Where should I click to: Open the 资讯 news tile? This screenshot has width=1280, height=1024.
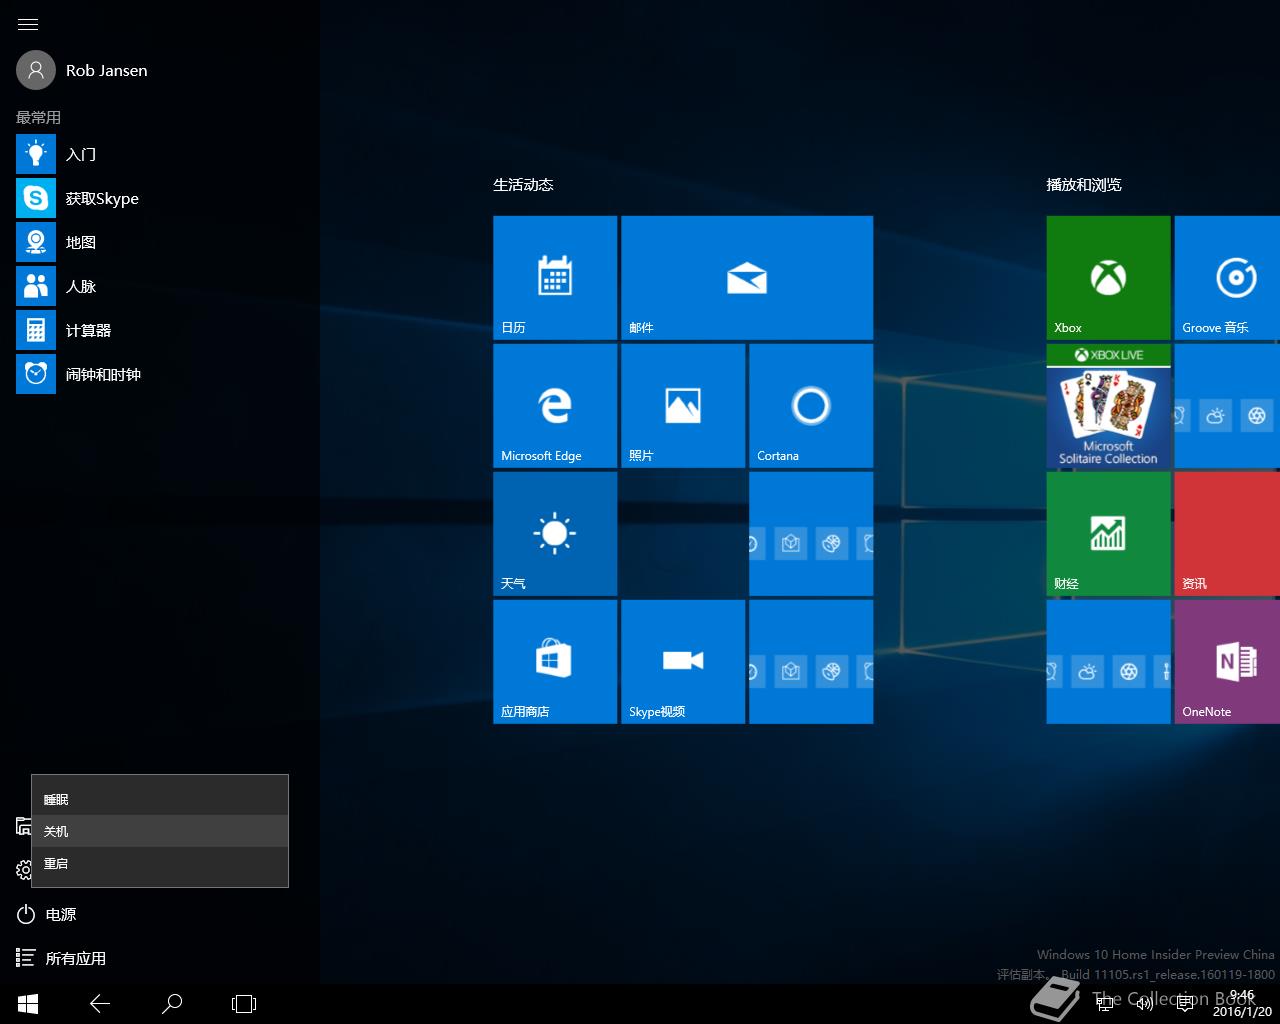(1227, 534)
